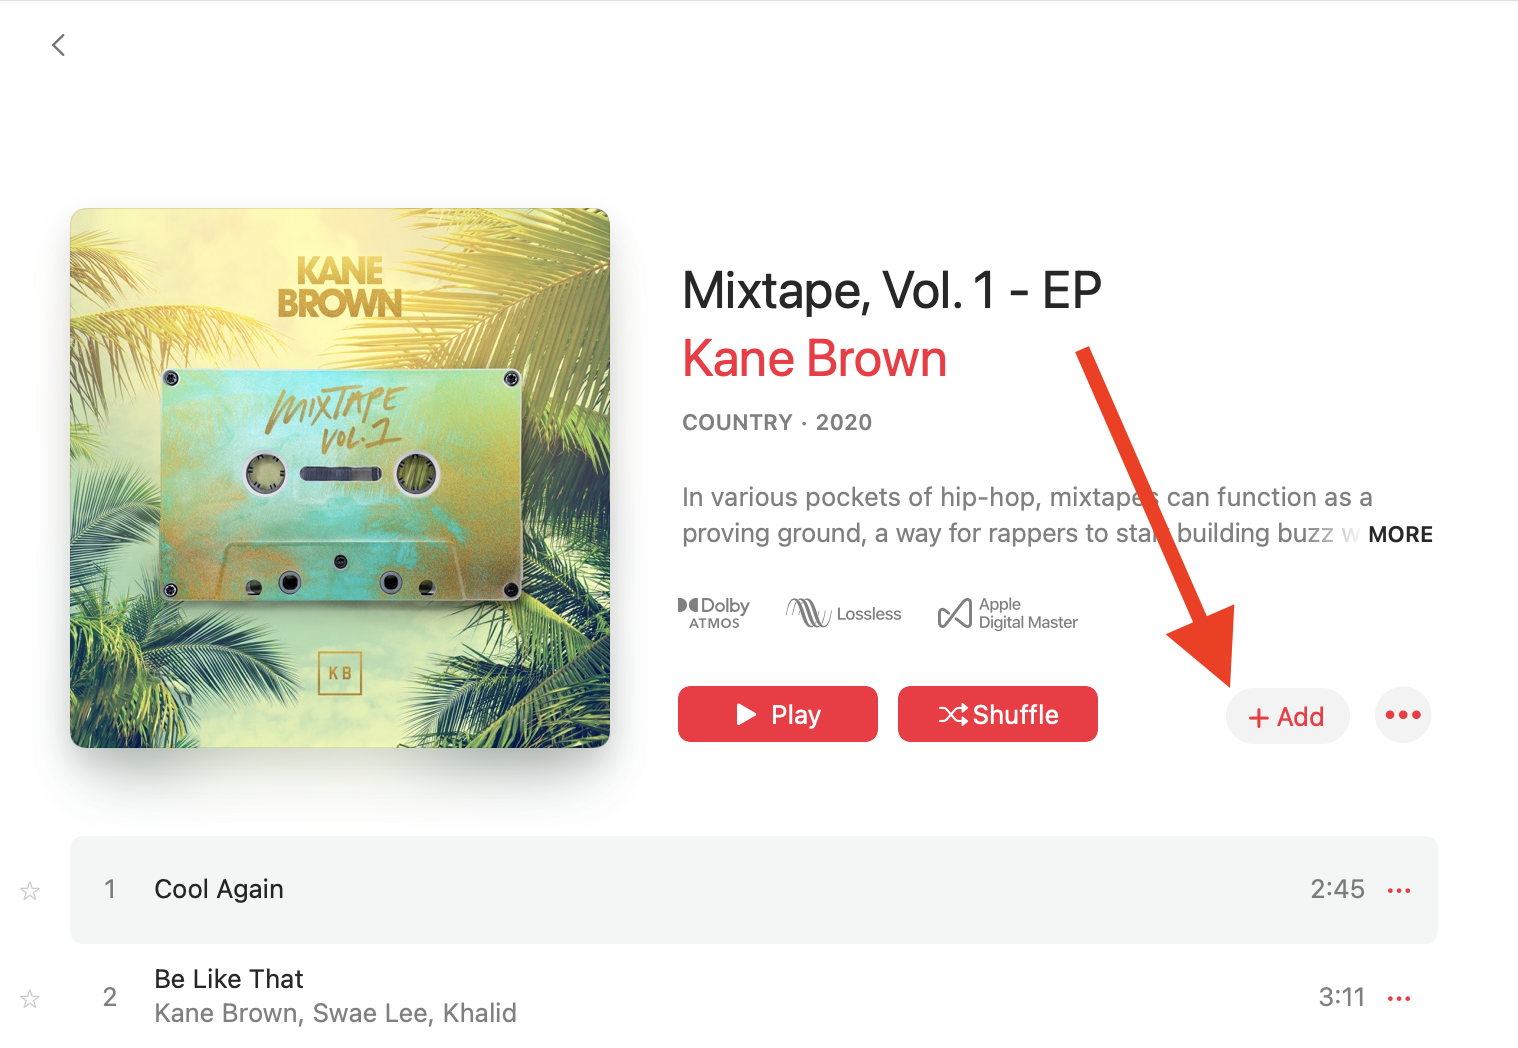This screenshot has width=1518, height=1048.
Task: Open more options for Be Like That
Action: [x=1399, y=998]
